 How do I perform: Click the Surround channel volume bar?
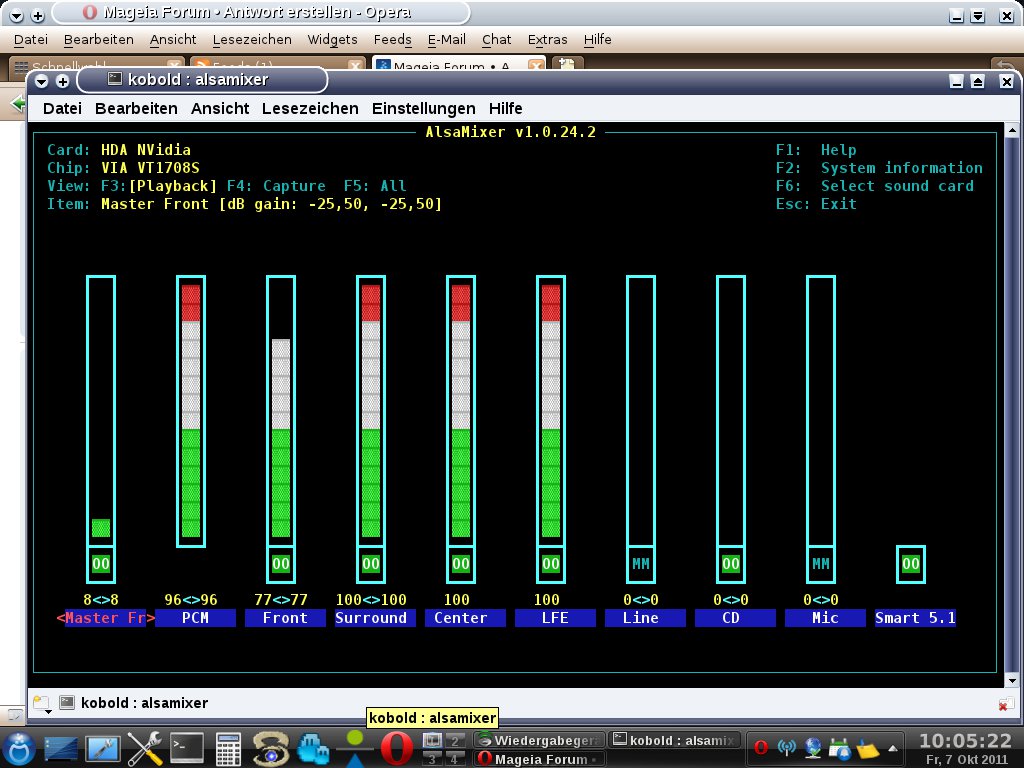[x=371, y=410]
